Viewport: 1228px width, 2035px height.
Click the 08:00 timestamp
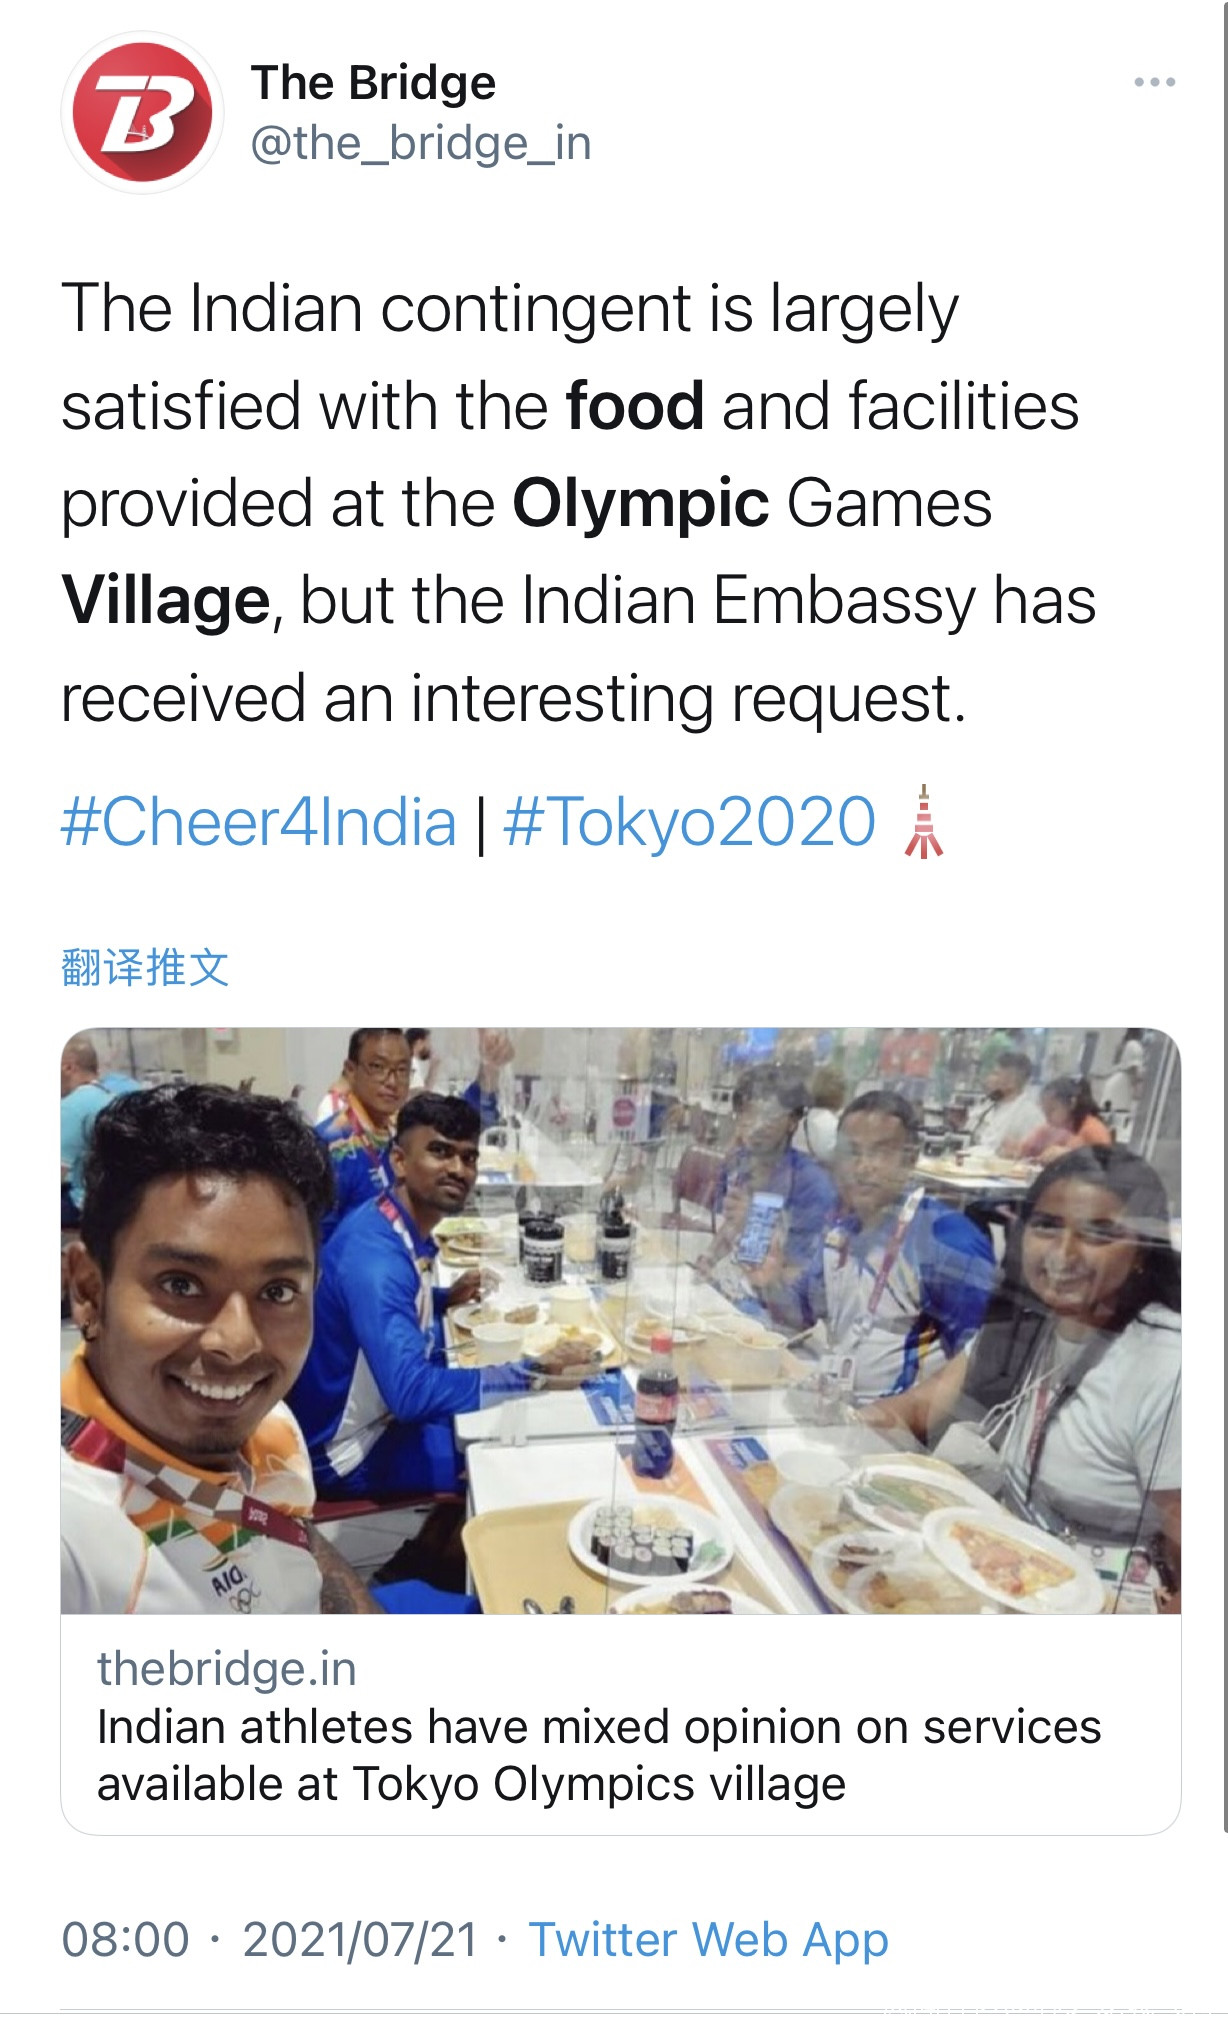click(x=125, y=1940)
